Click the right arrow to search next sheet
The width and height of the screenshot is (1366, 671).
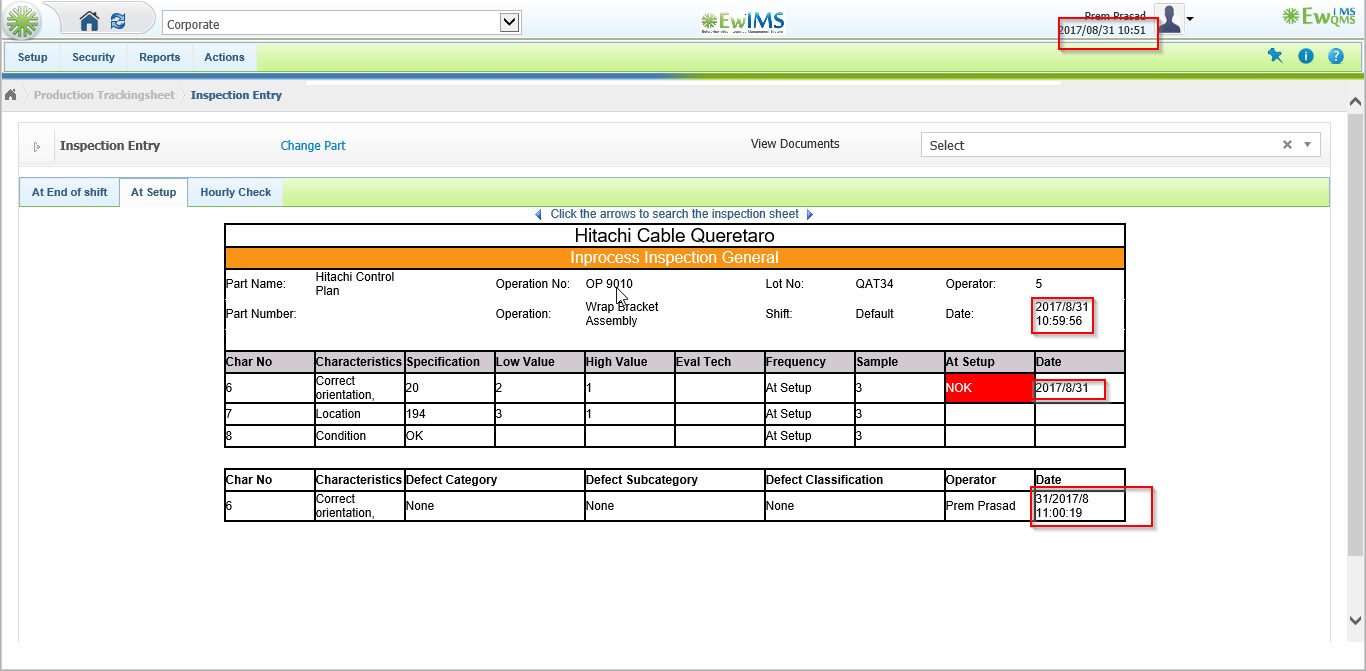tap(810, 214)
